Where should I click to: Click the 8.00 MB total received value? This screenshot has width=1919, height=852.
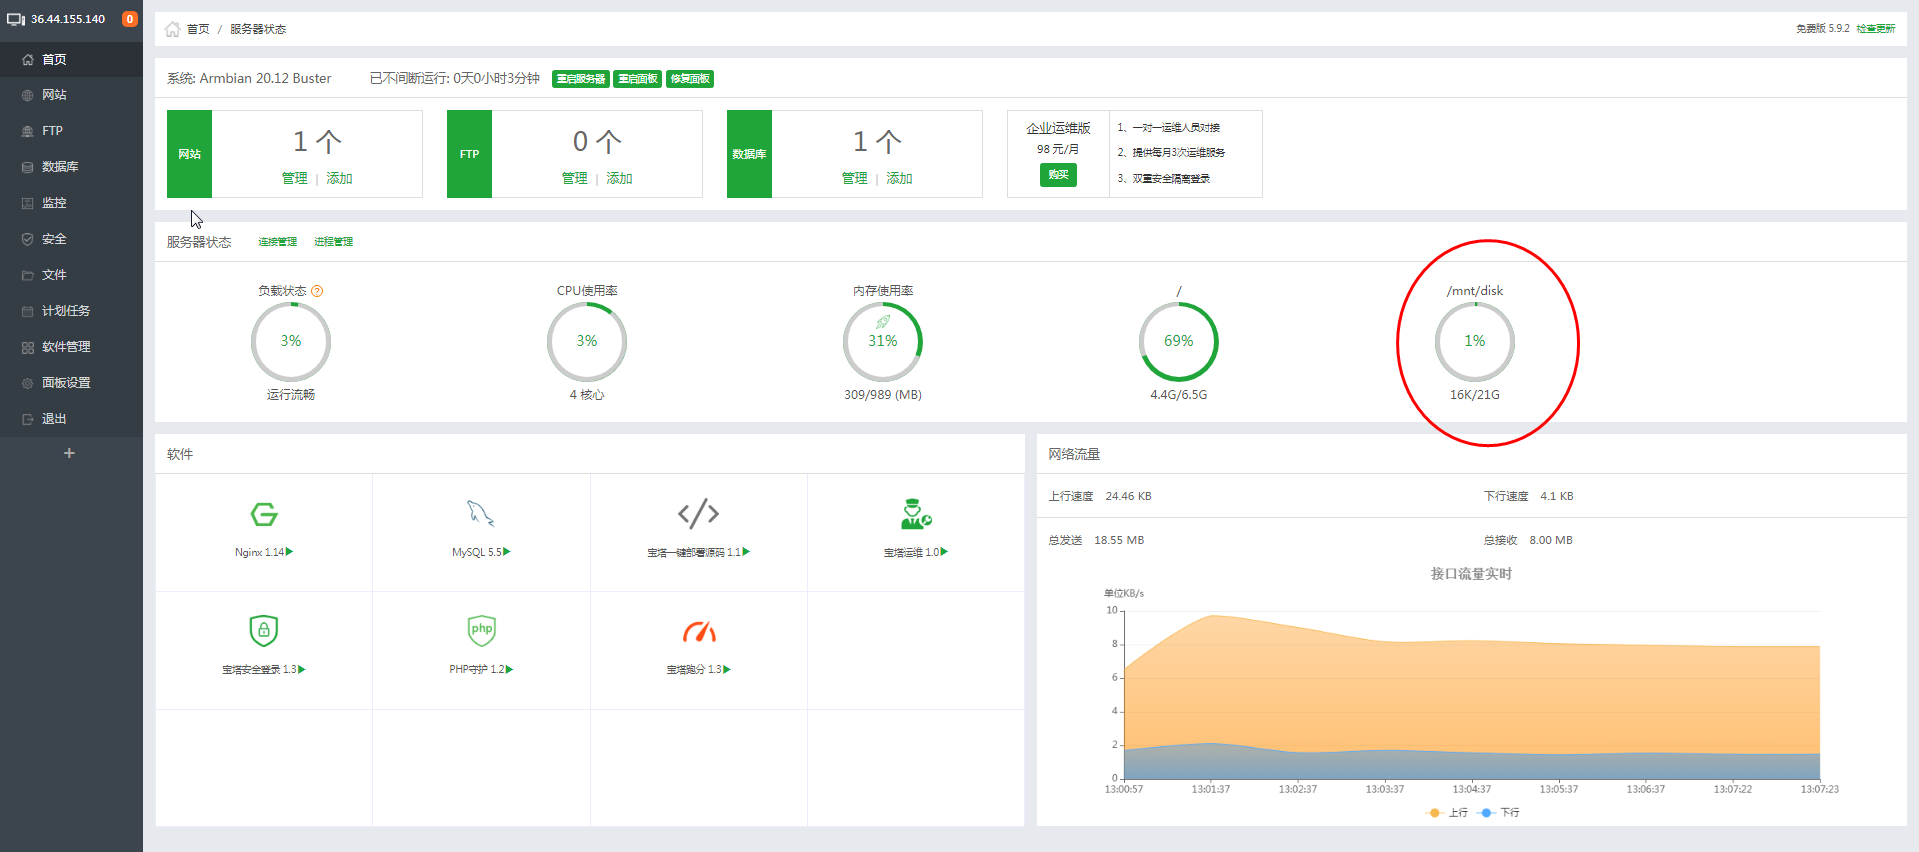pos(1551,540)
